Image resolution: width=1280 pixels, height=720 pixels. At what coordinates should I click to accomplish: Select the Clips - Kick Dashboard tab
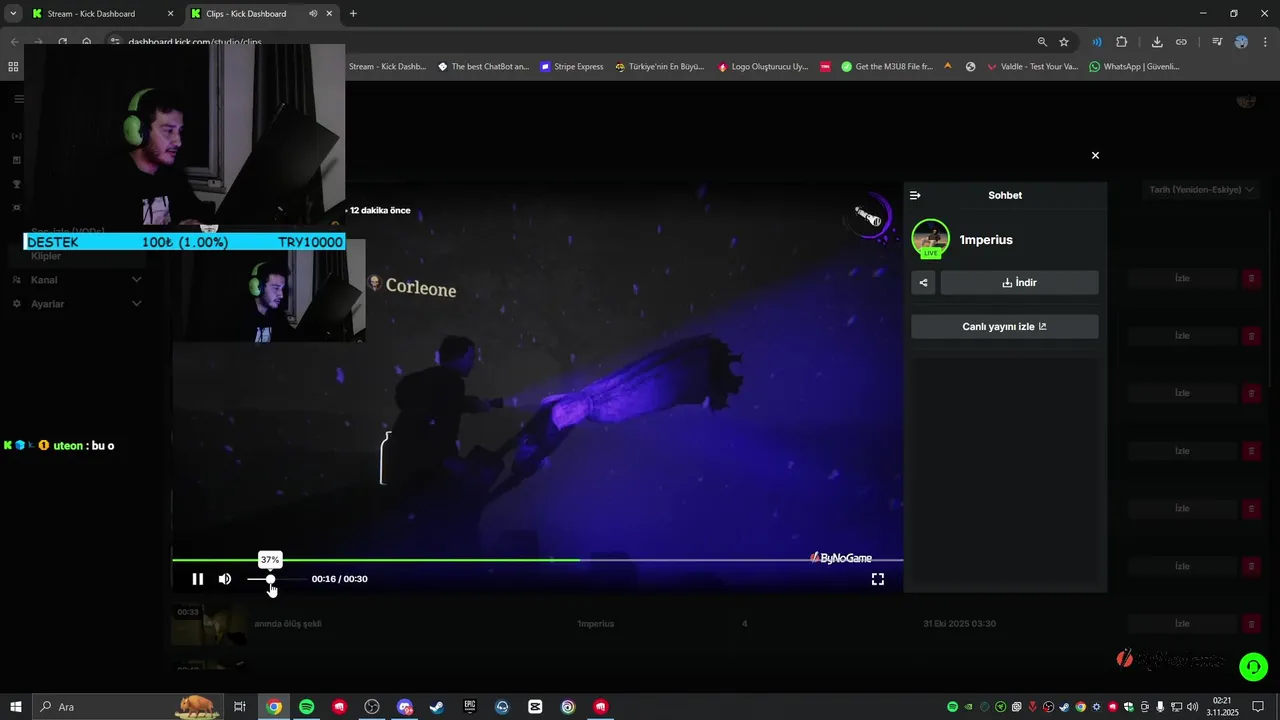(245, 14)
